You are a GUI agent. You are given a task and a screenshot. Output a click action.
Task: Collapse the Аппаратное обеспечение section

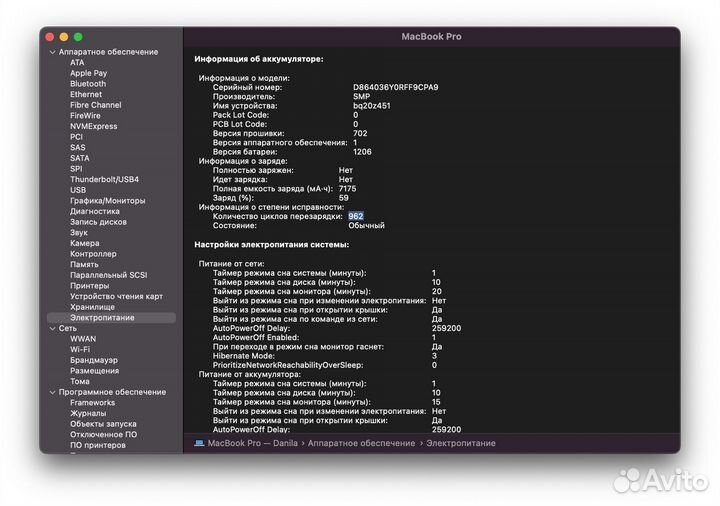click(x=52, y=52)
